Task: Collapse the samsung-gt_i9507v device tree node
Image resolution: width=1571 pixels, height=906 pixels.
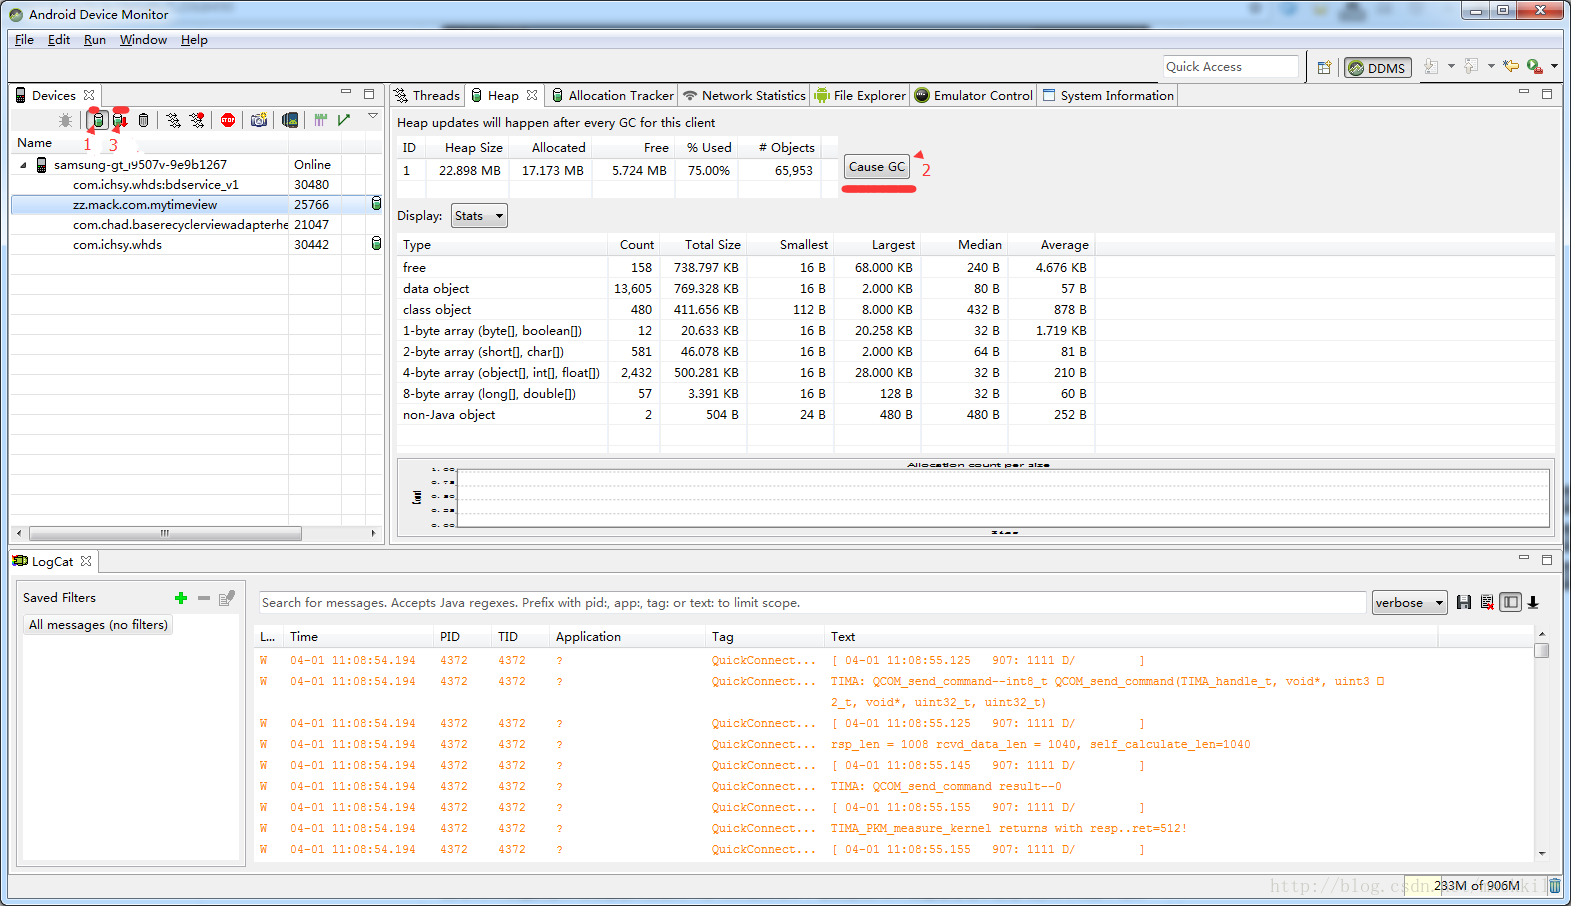Action: (23, 165)
